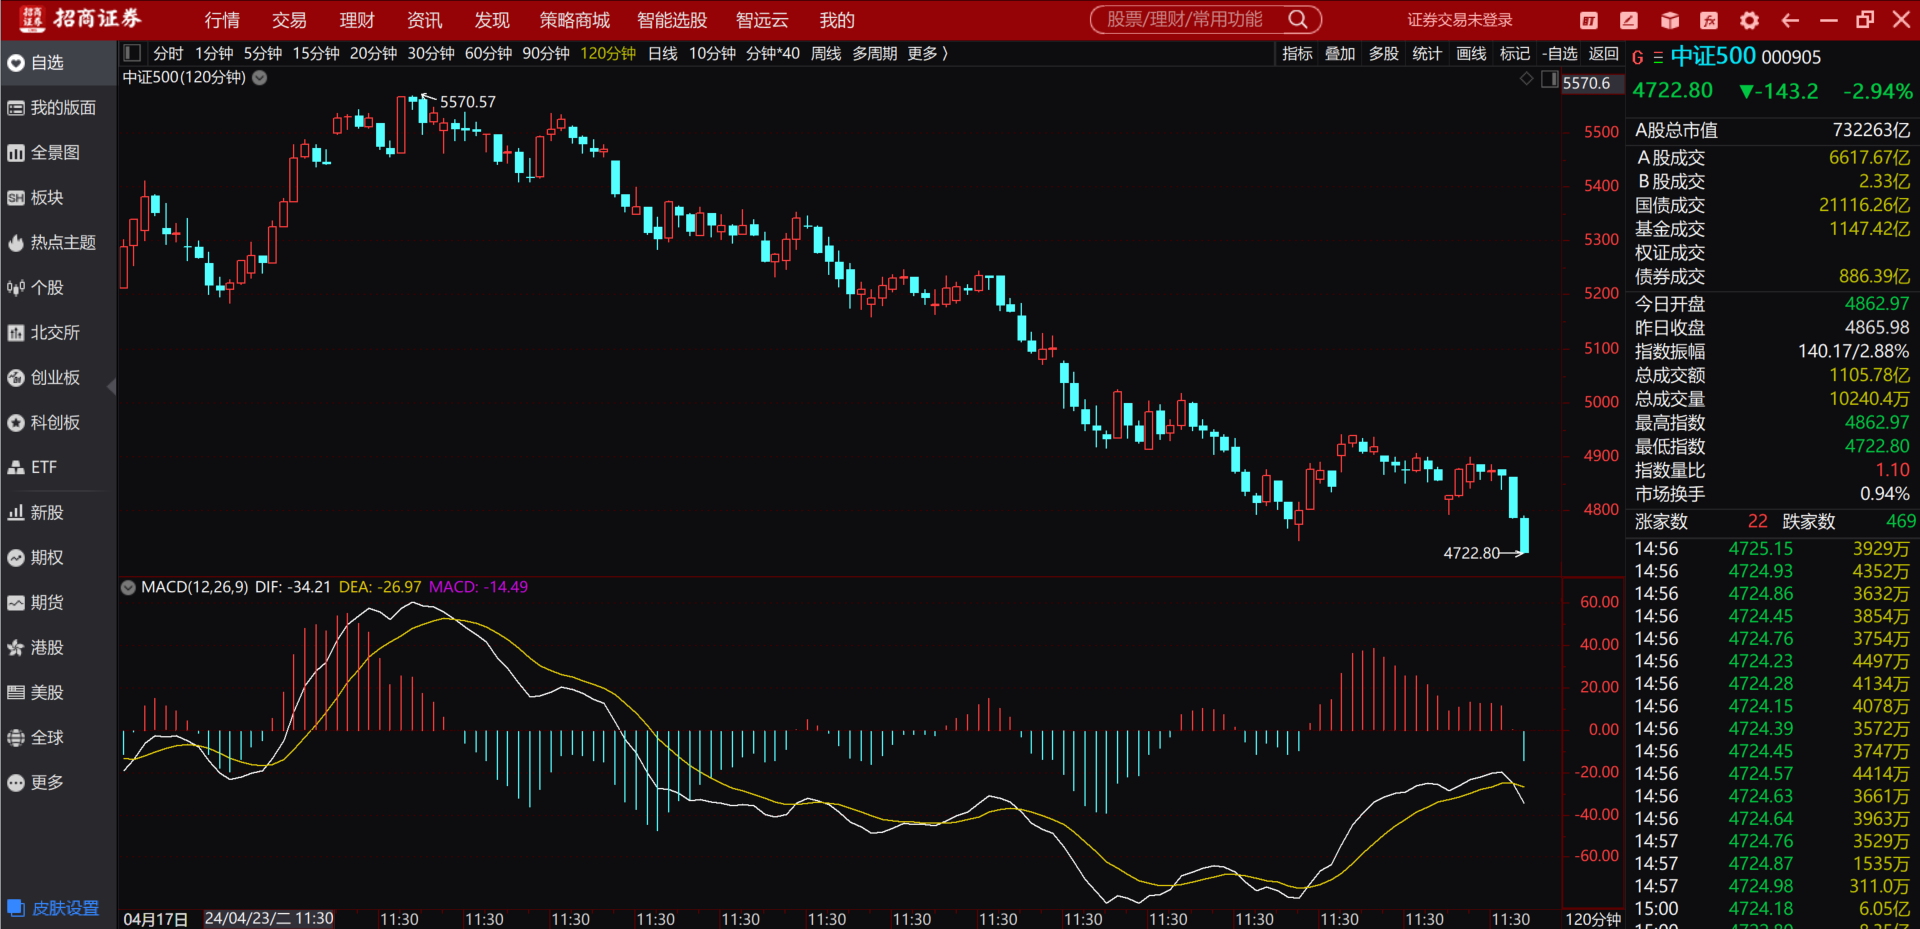Screen dimensions: 1920x929
Task: Open the 板块 sectors sidebar item
Action: [x=58, y=198]
